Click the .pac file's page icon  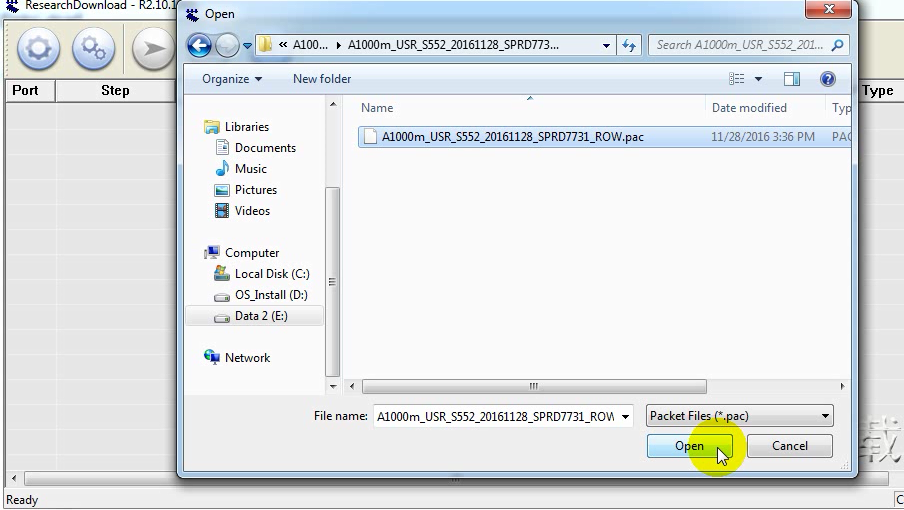(x=371, y=137)
